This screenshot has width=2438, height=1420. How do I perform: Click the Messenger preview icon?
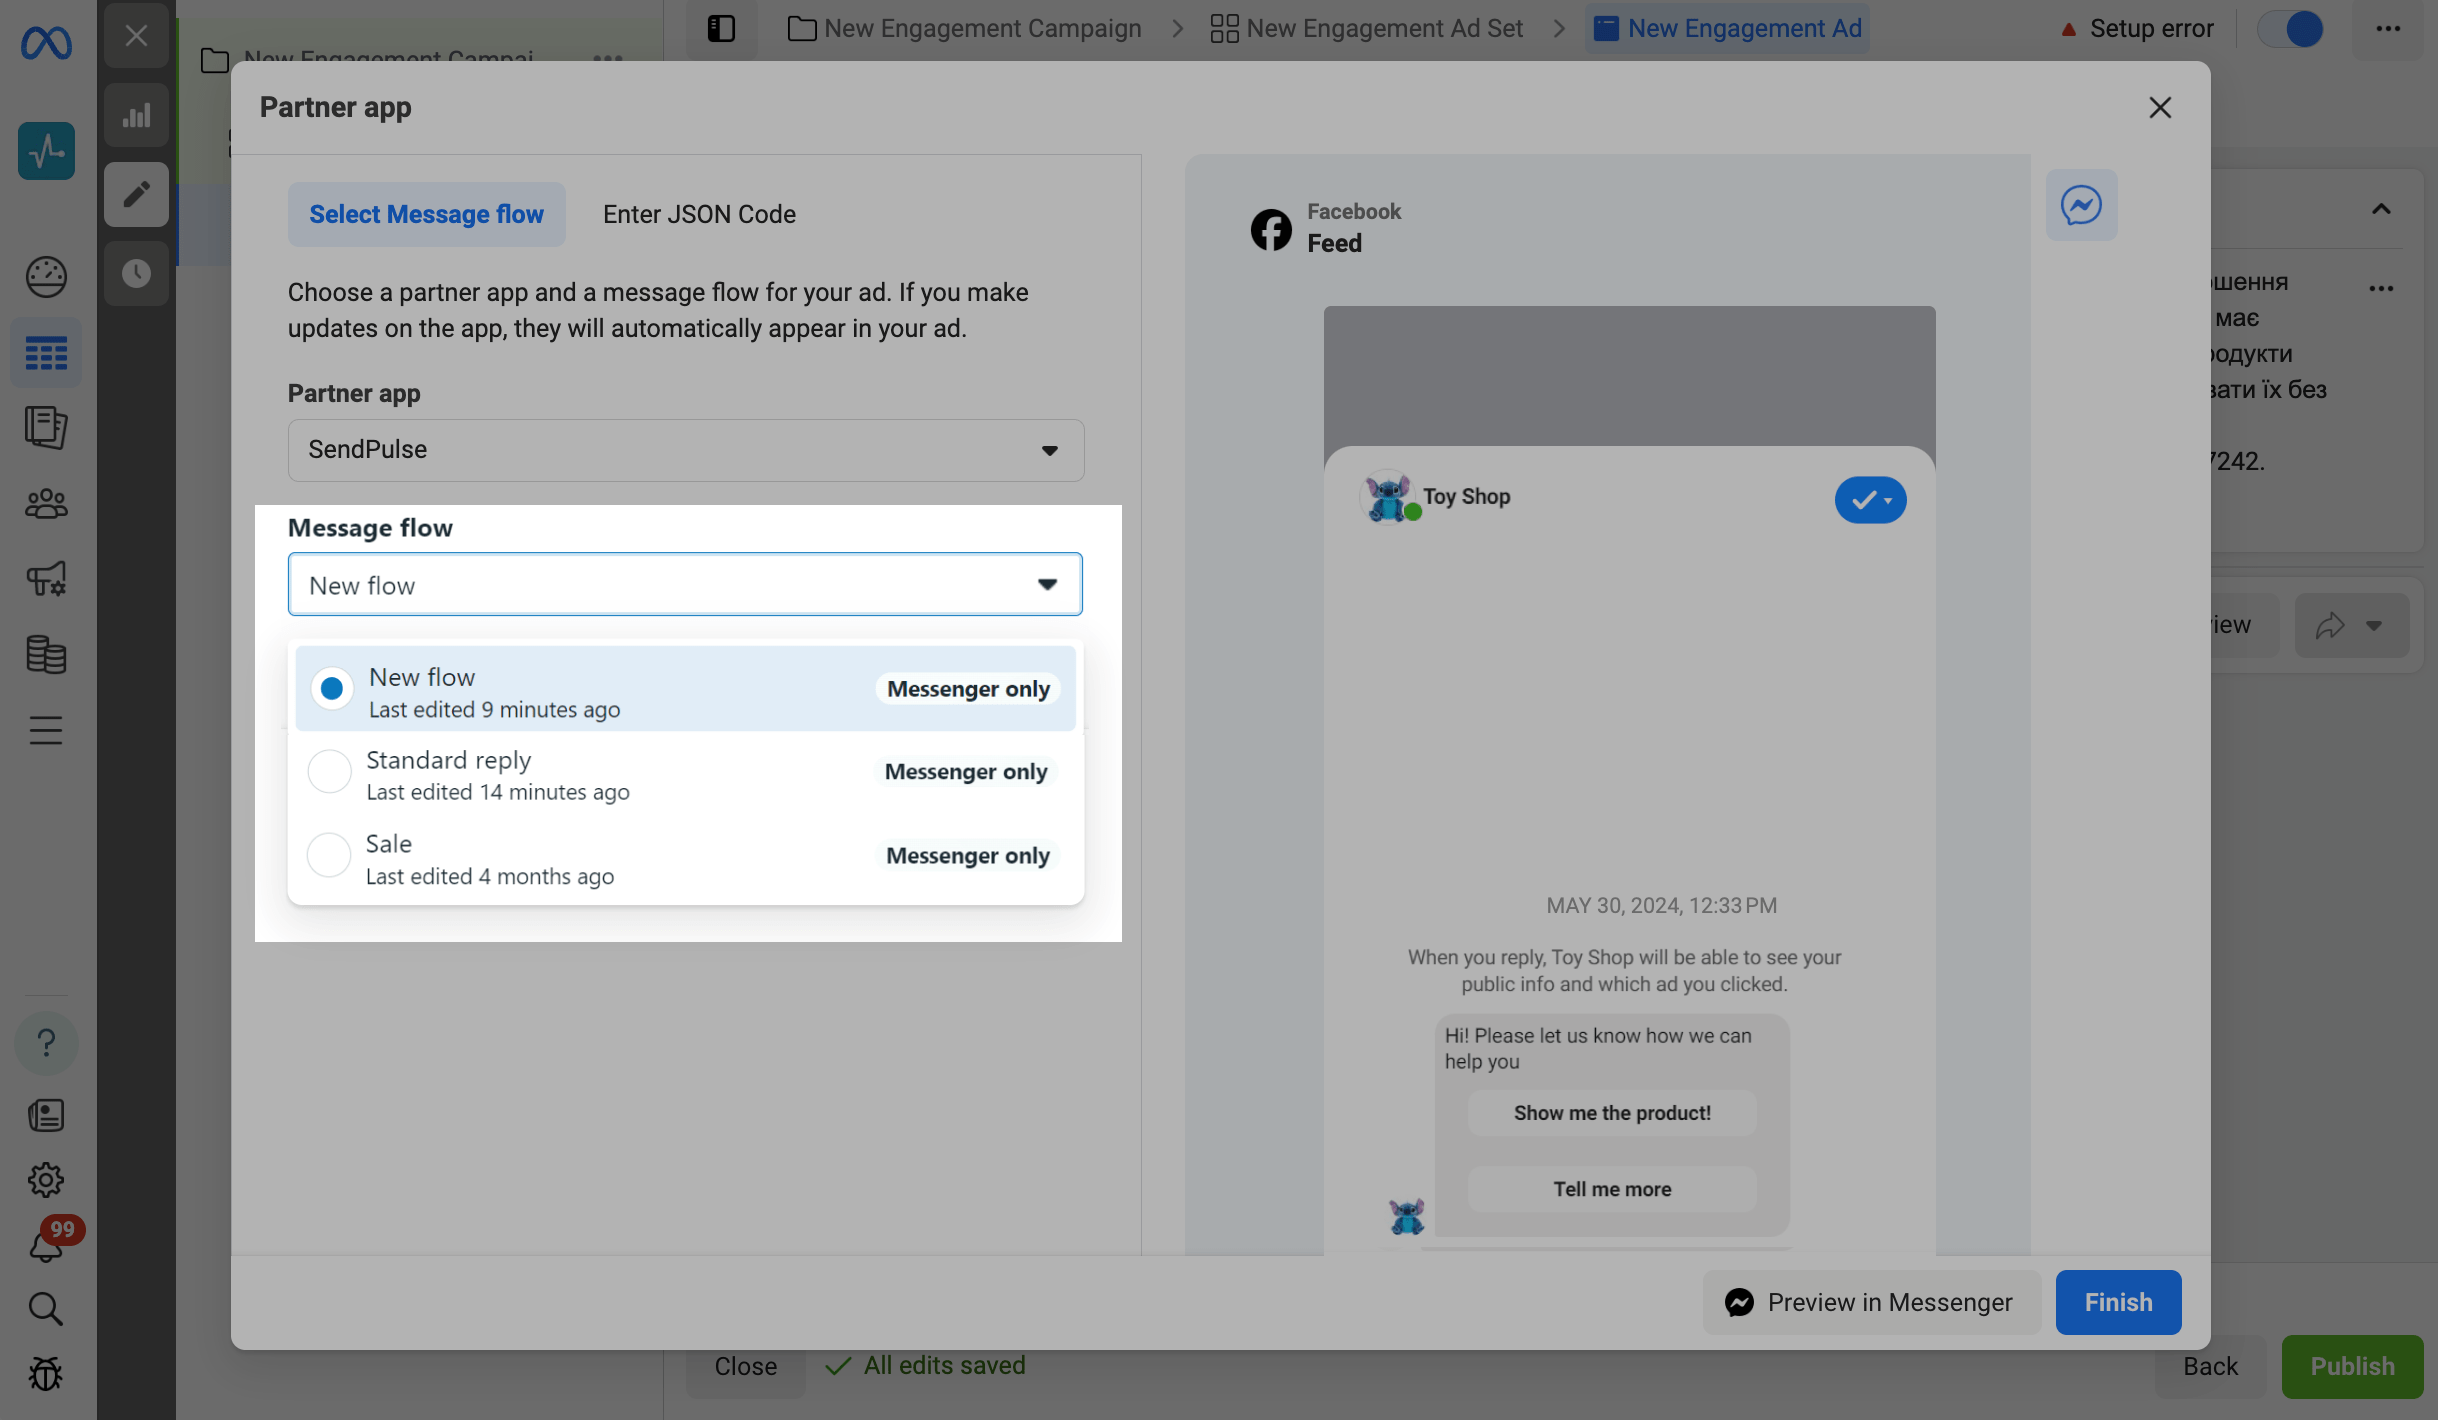pyautogui.click(x=2081, y=205)
